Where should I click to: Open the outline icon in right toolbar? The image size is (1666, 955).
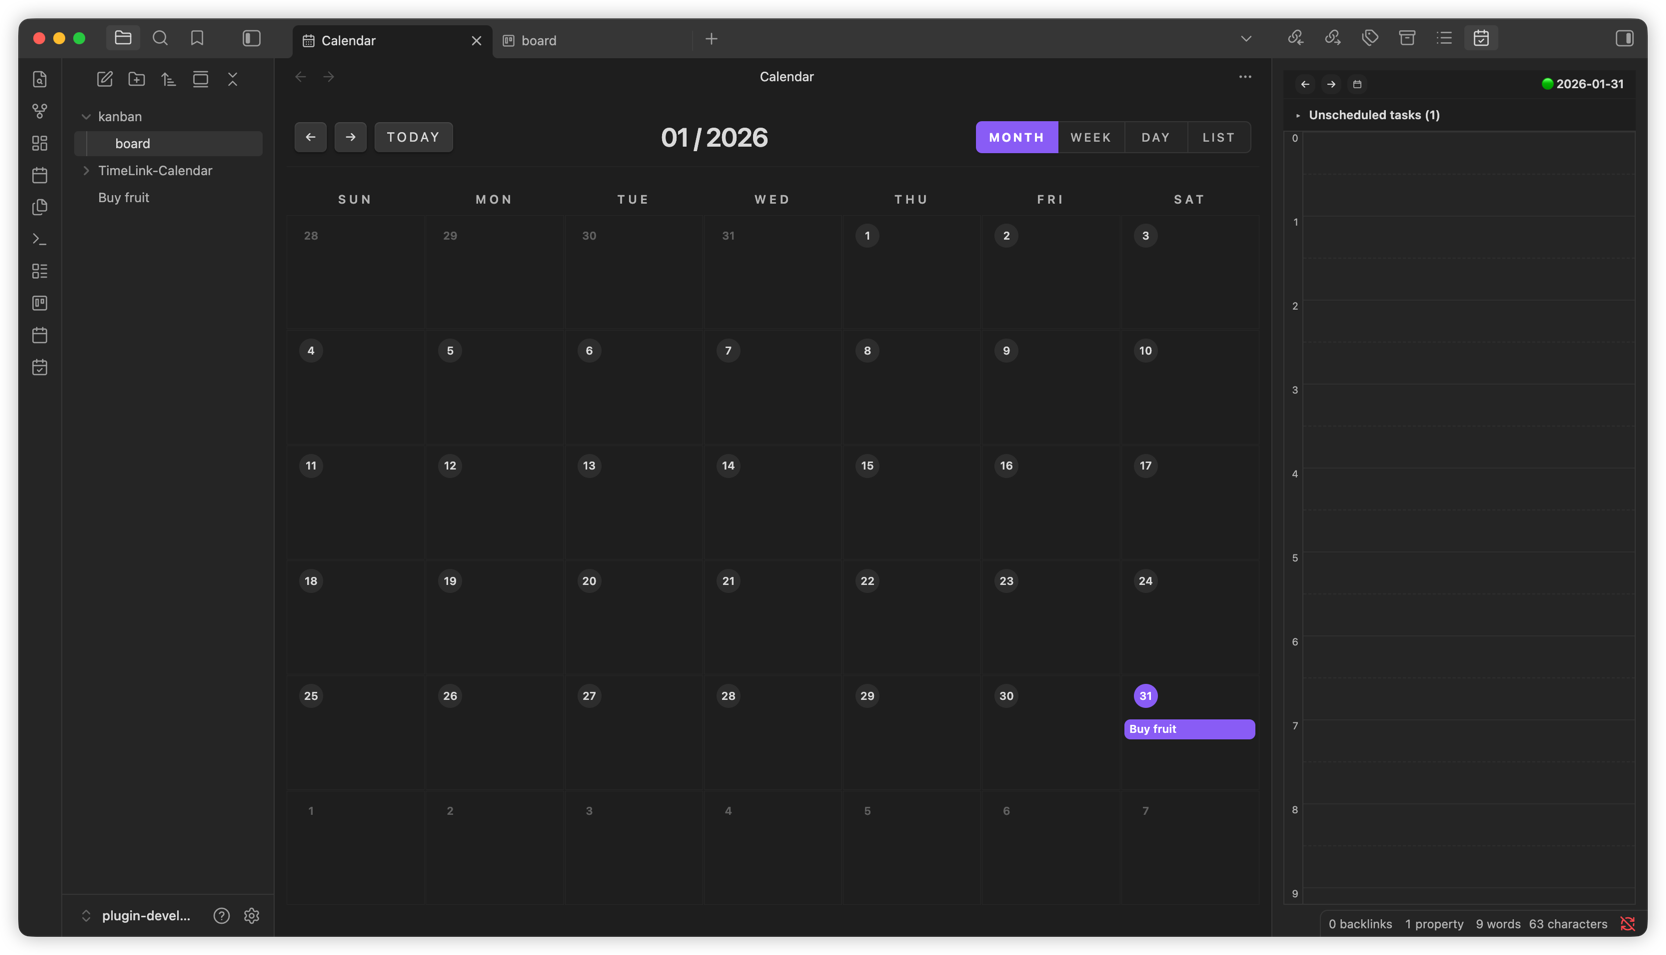[x=1443, y=37]
